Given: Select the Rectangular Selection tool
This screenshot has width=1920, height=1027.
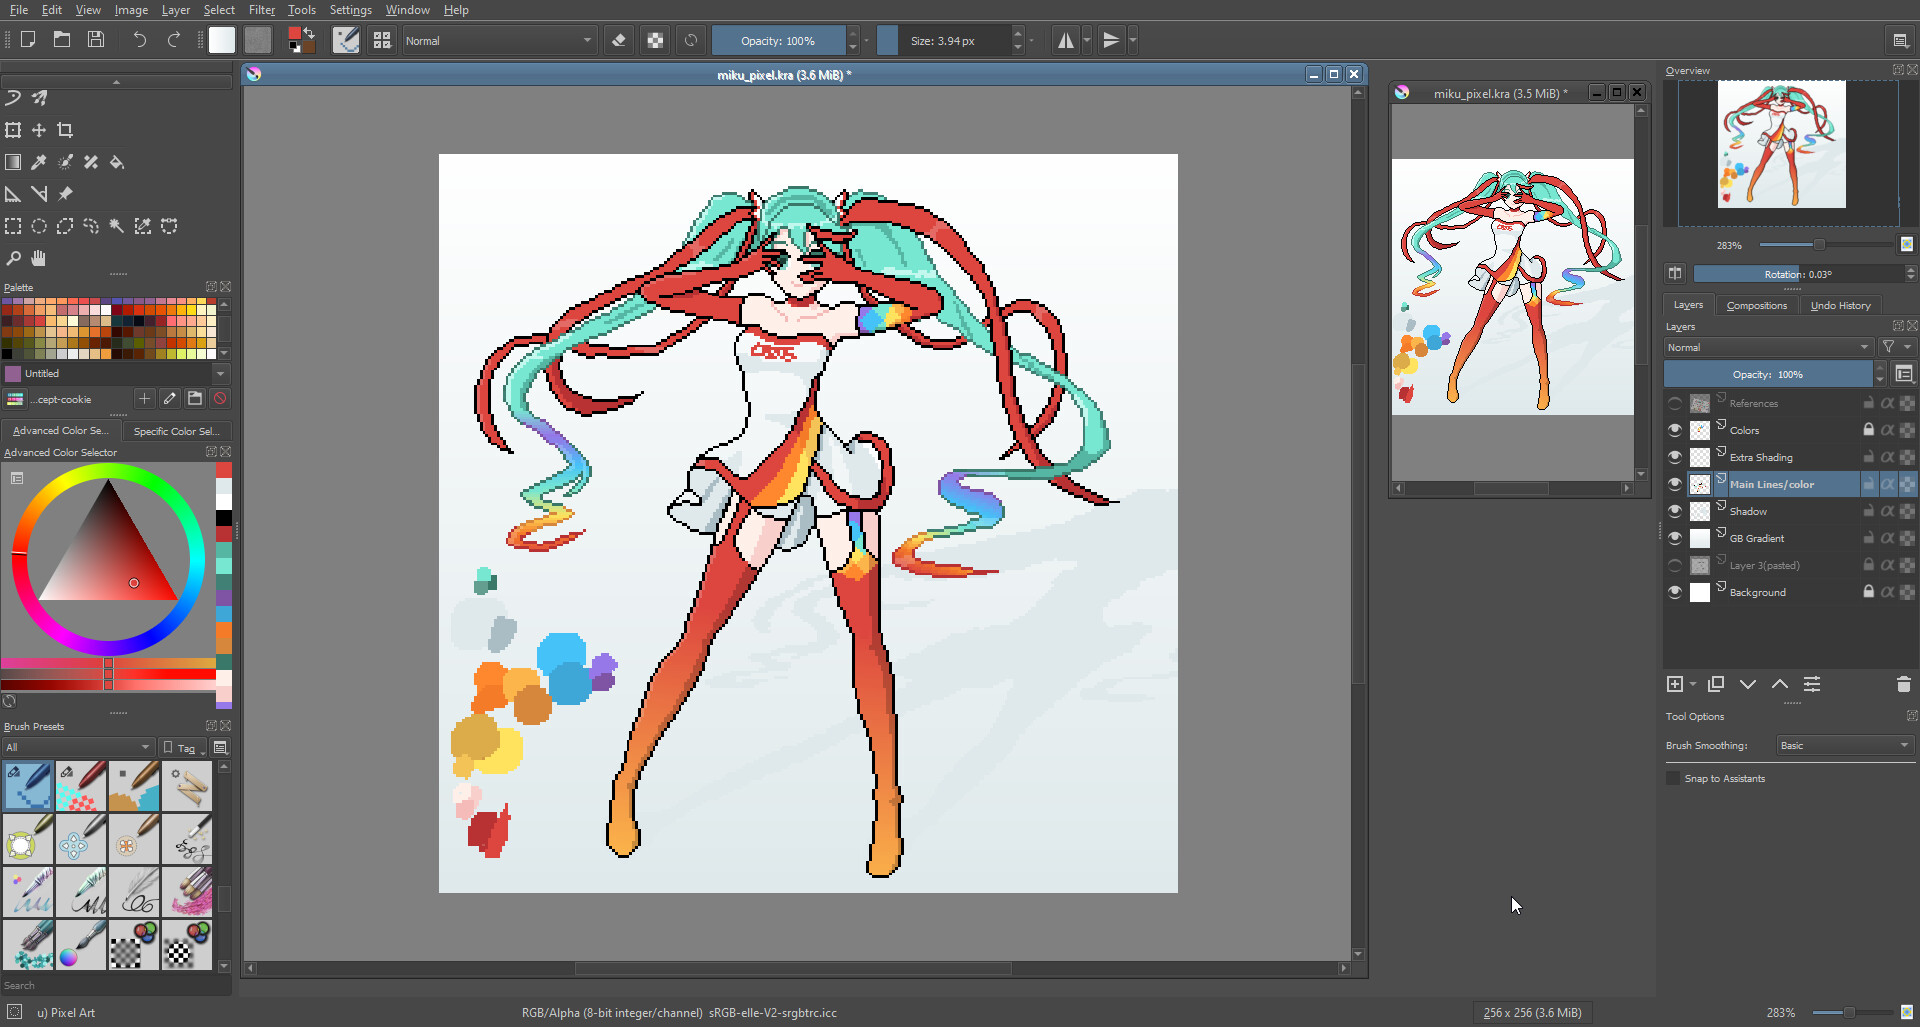Looking at the screenshot, I should (13, 226).
